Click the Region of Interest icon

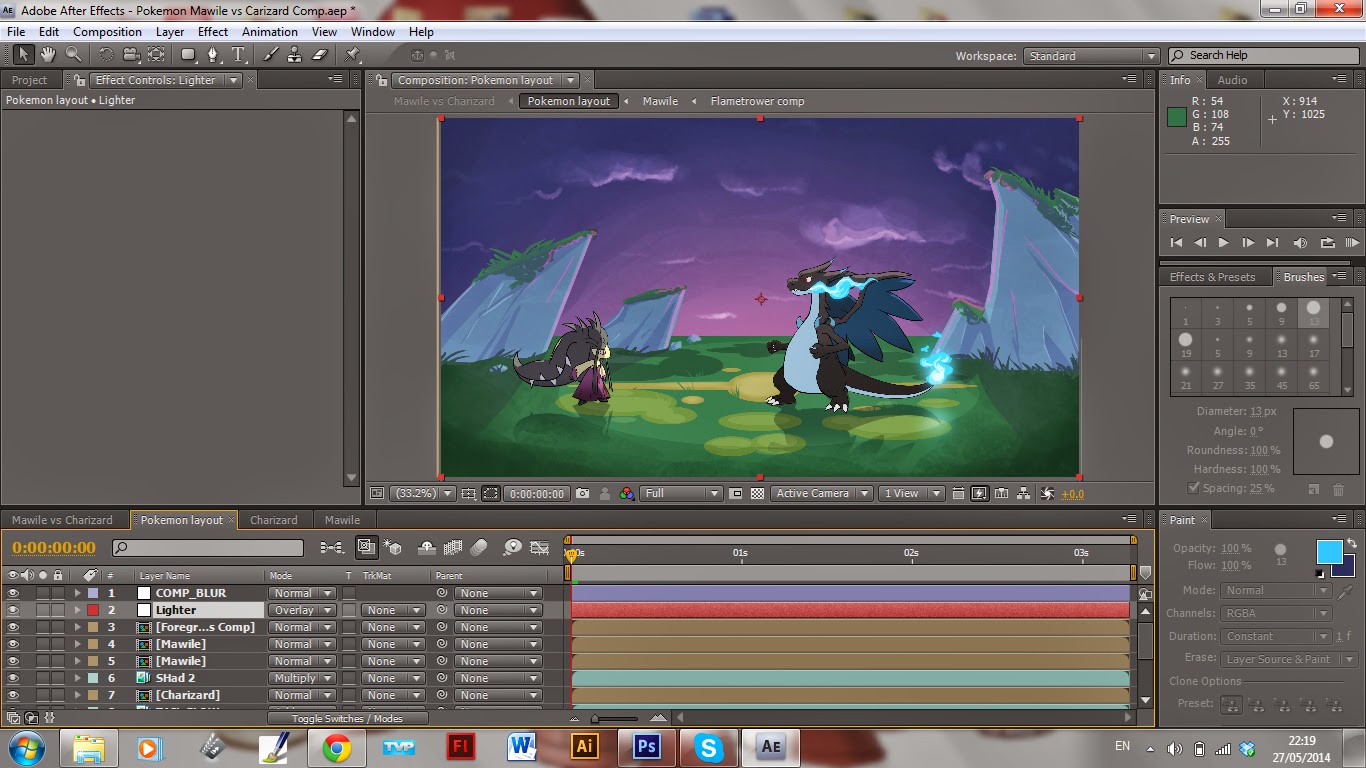coord(736,493)
